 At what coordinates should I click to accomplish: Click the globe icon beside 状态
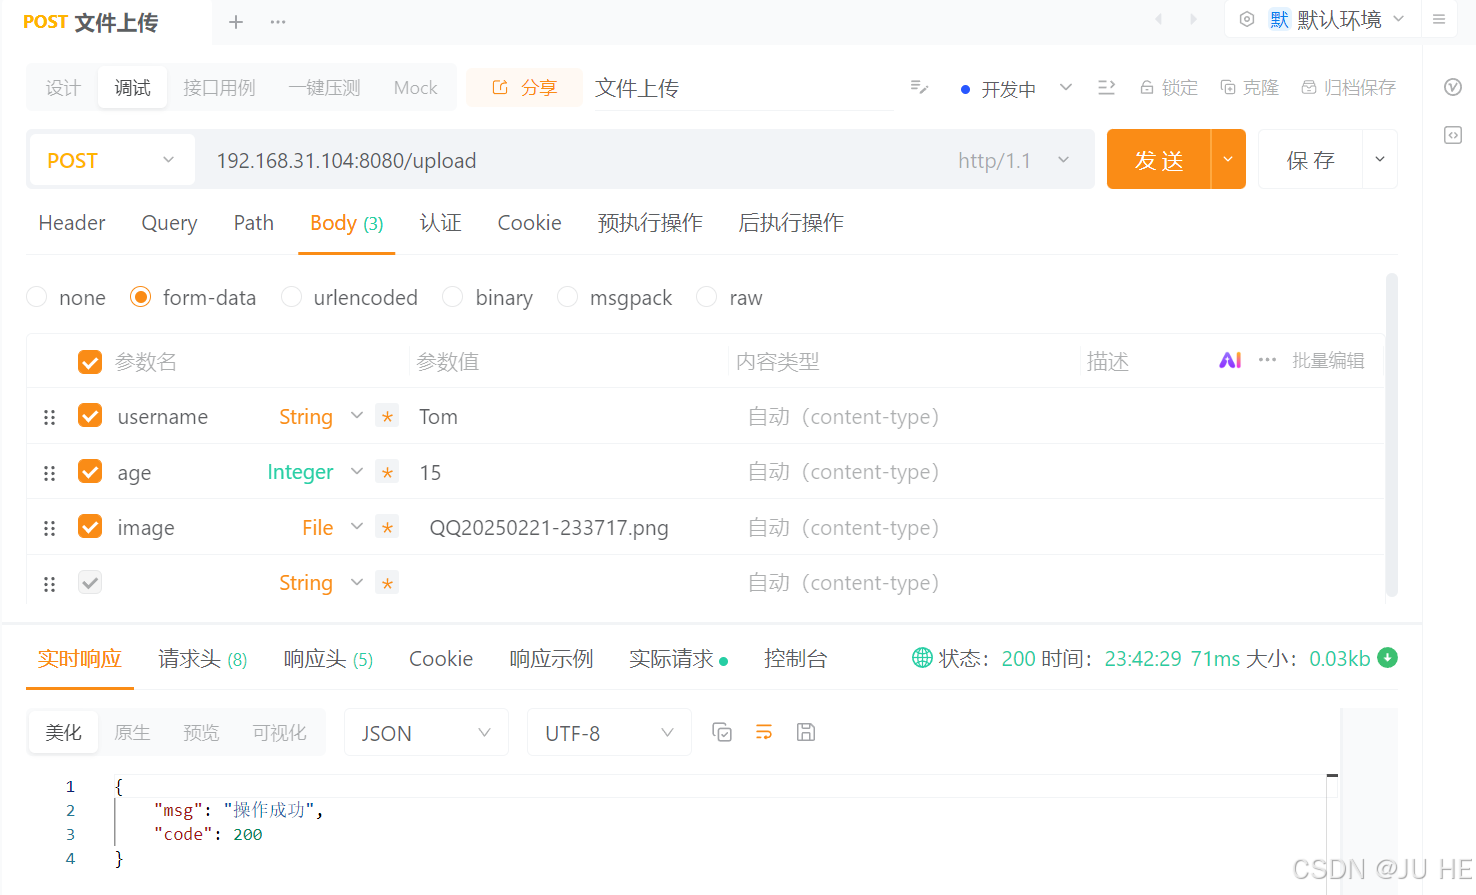[x=922, y=658]
